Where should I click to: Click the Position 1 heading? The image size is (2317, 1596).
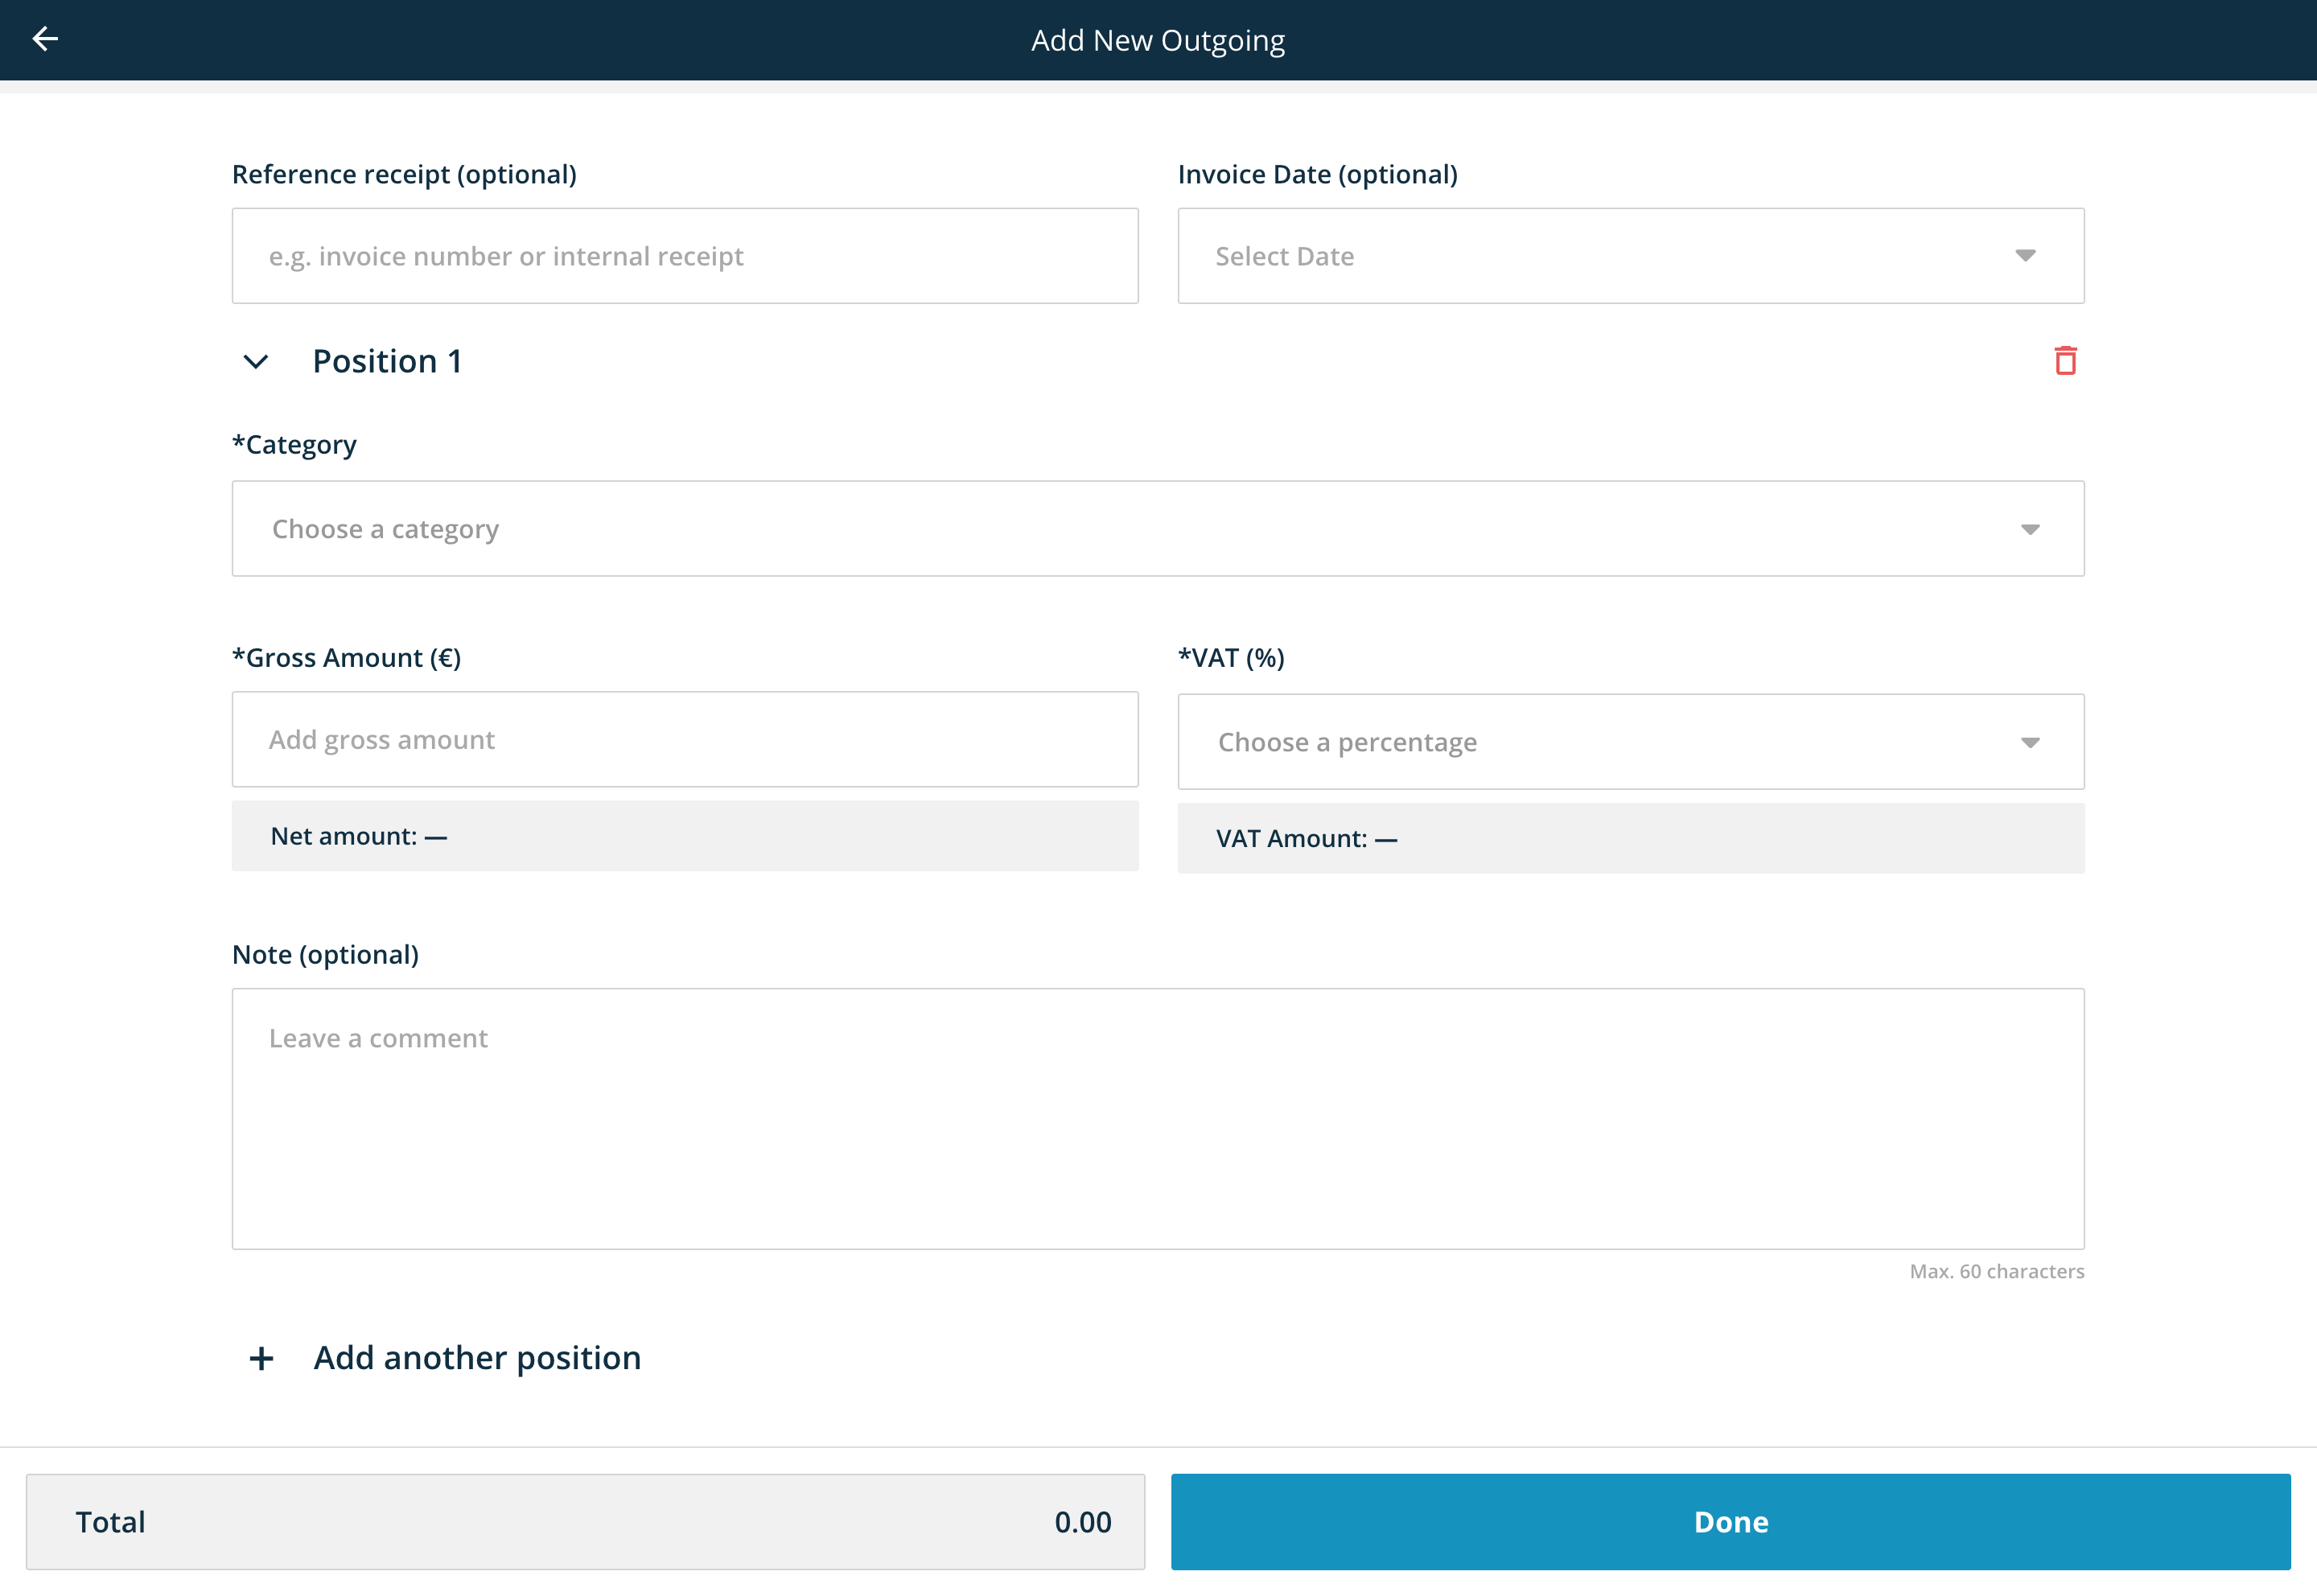[x=388, y=361]
